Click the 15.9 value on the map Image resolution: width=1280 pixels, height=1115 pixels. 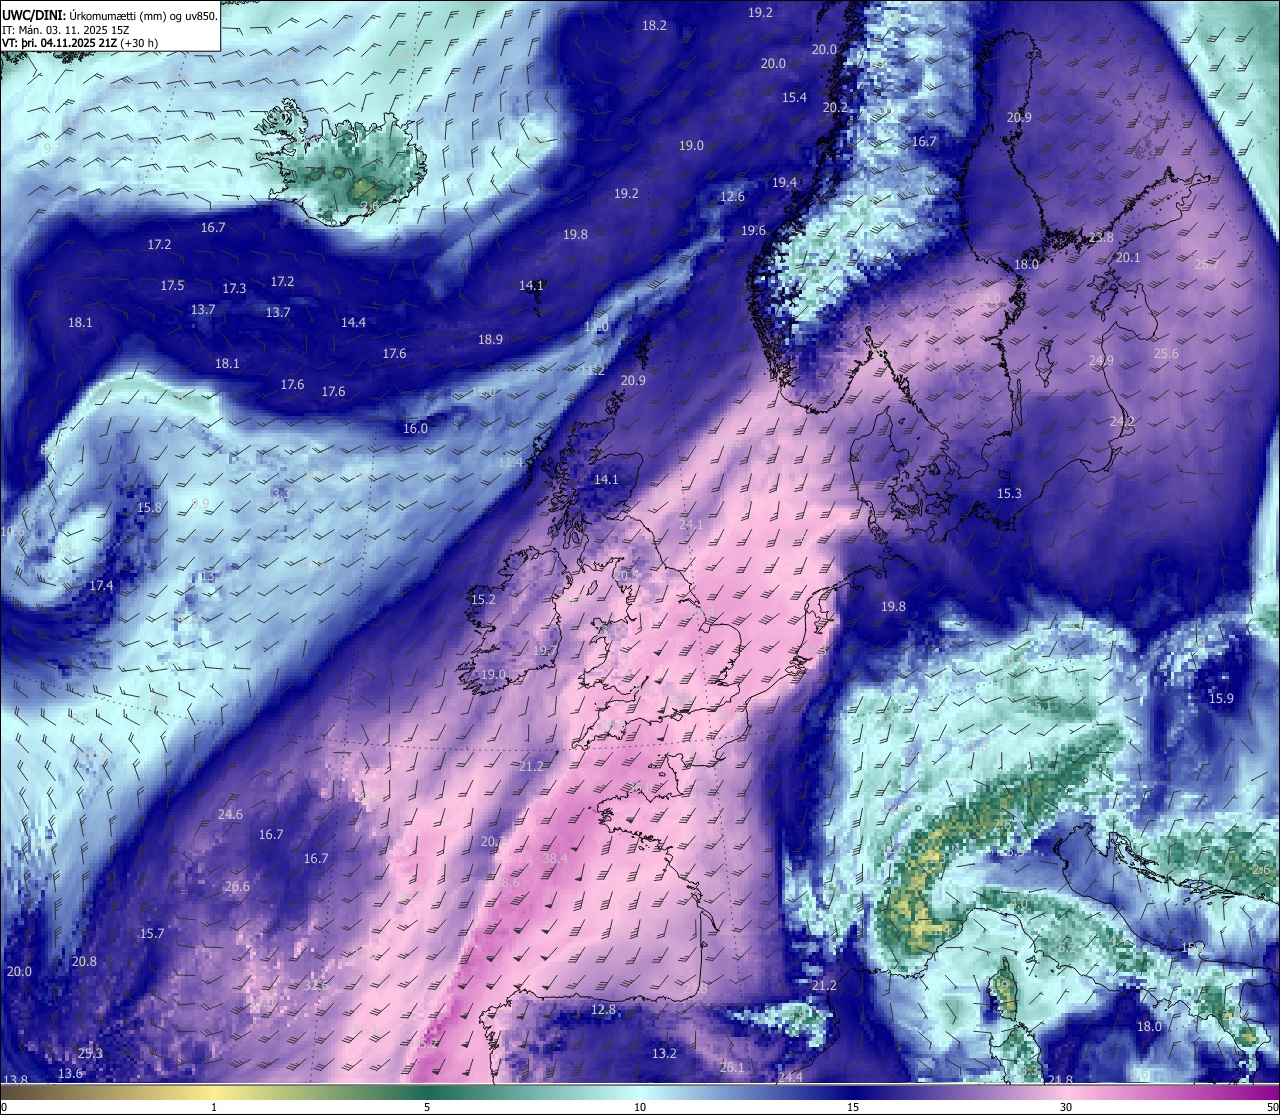click(1221, 698)
